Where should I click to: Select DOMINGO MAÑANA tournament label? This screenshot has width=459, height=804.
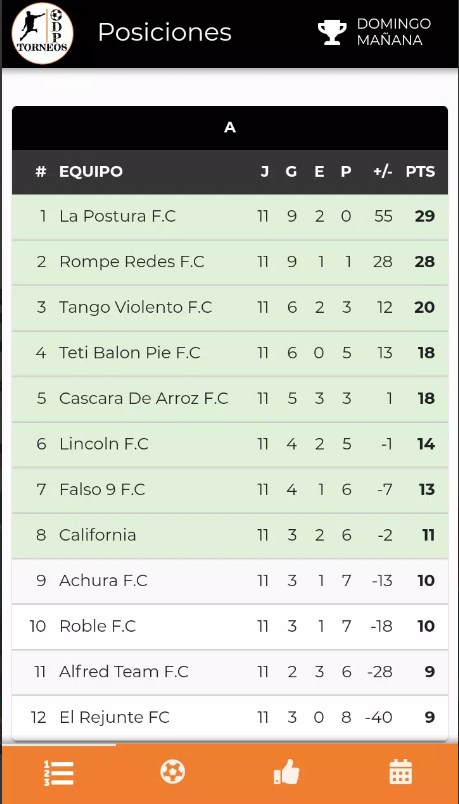tap(394, 32)
